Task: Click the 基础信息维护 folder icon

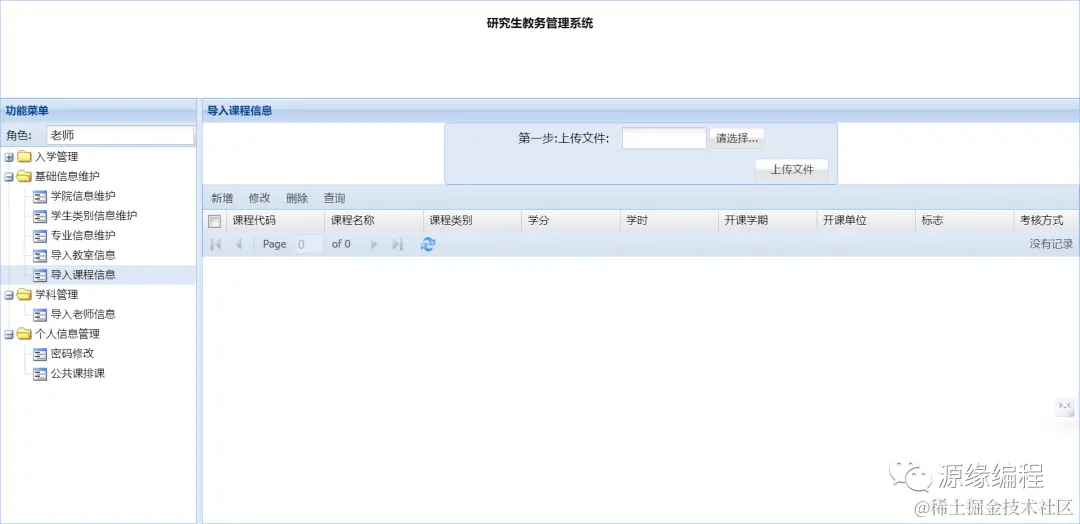Action: point(24,176)
